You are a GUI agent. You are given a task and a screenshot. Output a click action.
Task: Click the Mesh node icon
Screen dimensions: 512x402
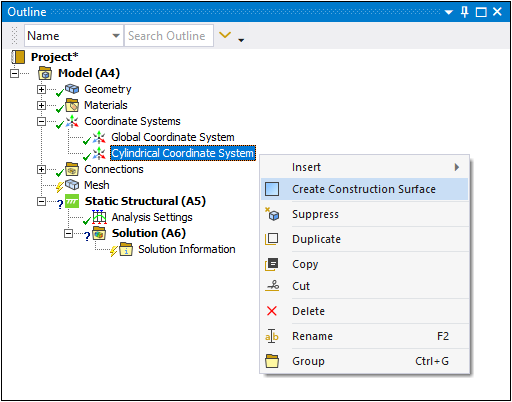[x=72, y=185]
